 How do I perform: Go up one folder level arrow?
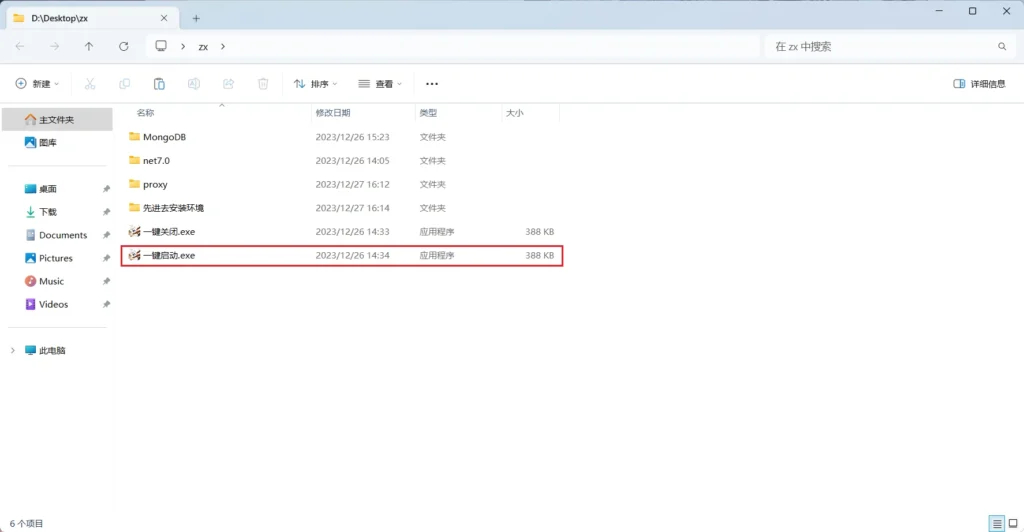(x=89, y=46)
